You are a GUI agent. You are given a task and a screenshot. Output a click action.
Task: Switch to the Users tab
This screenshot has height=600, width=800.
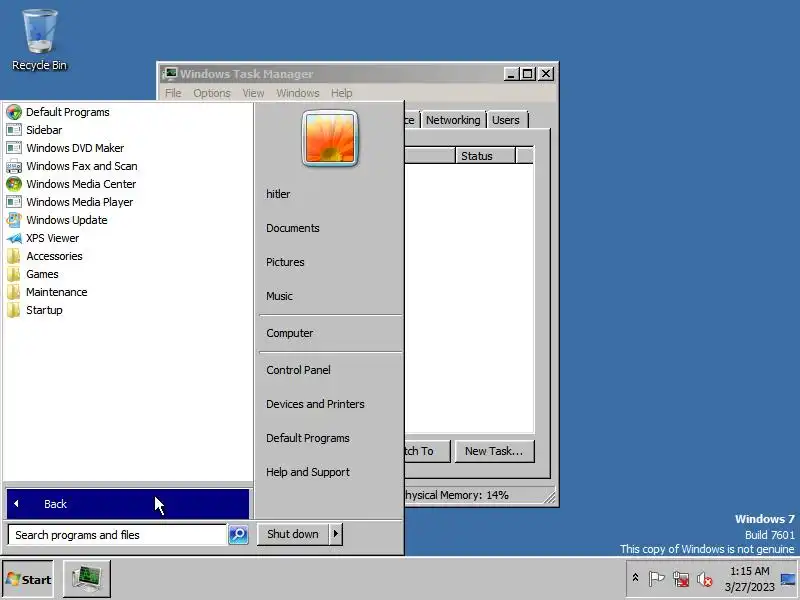click(x=506, y=120)
